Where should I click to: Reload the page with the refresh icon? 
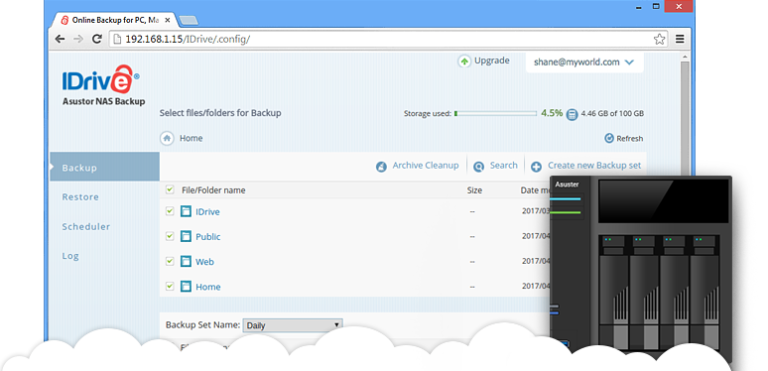point(97,39)
